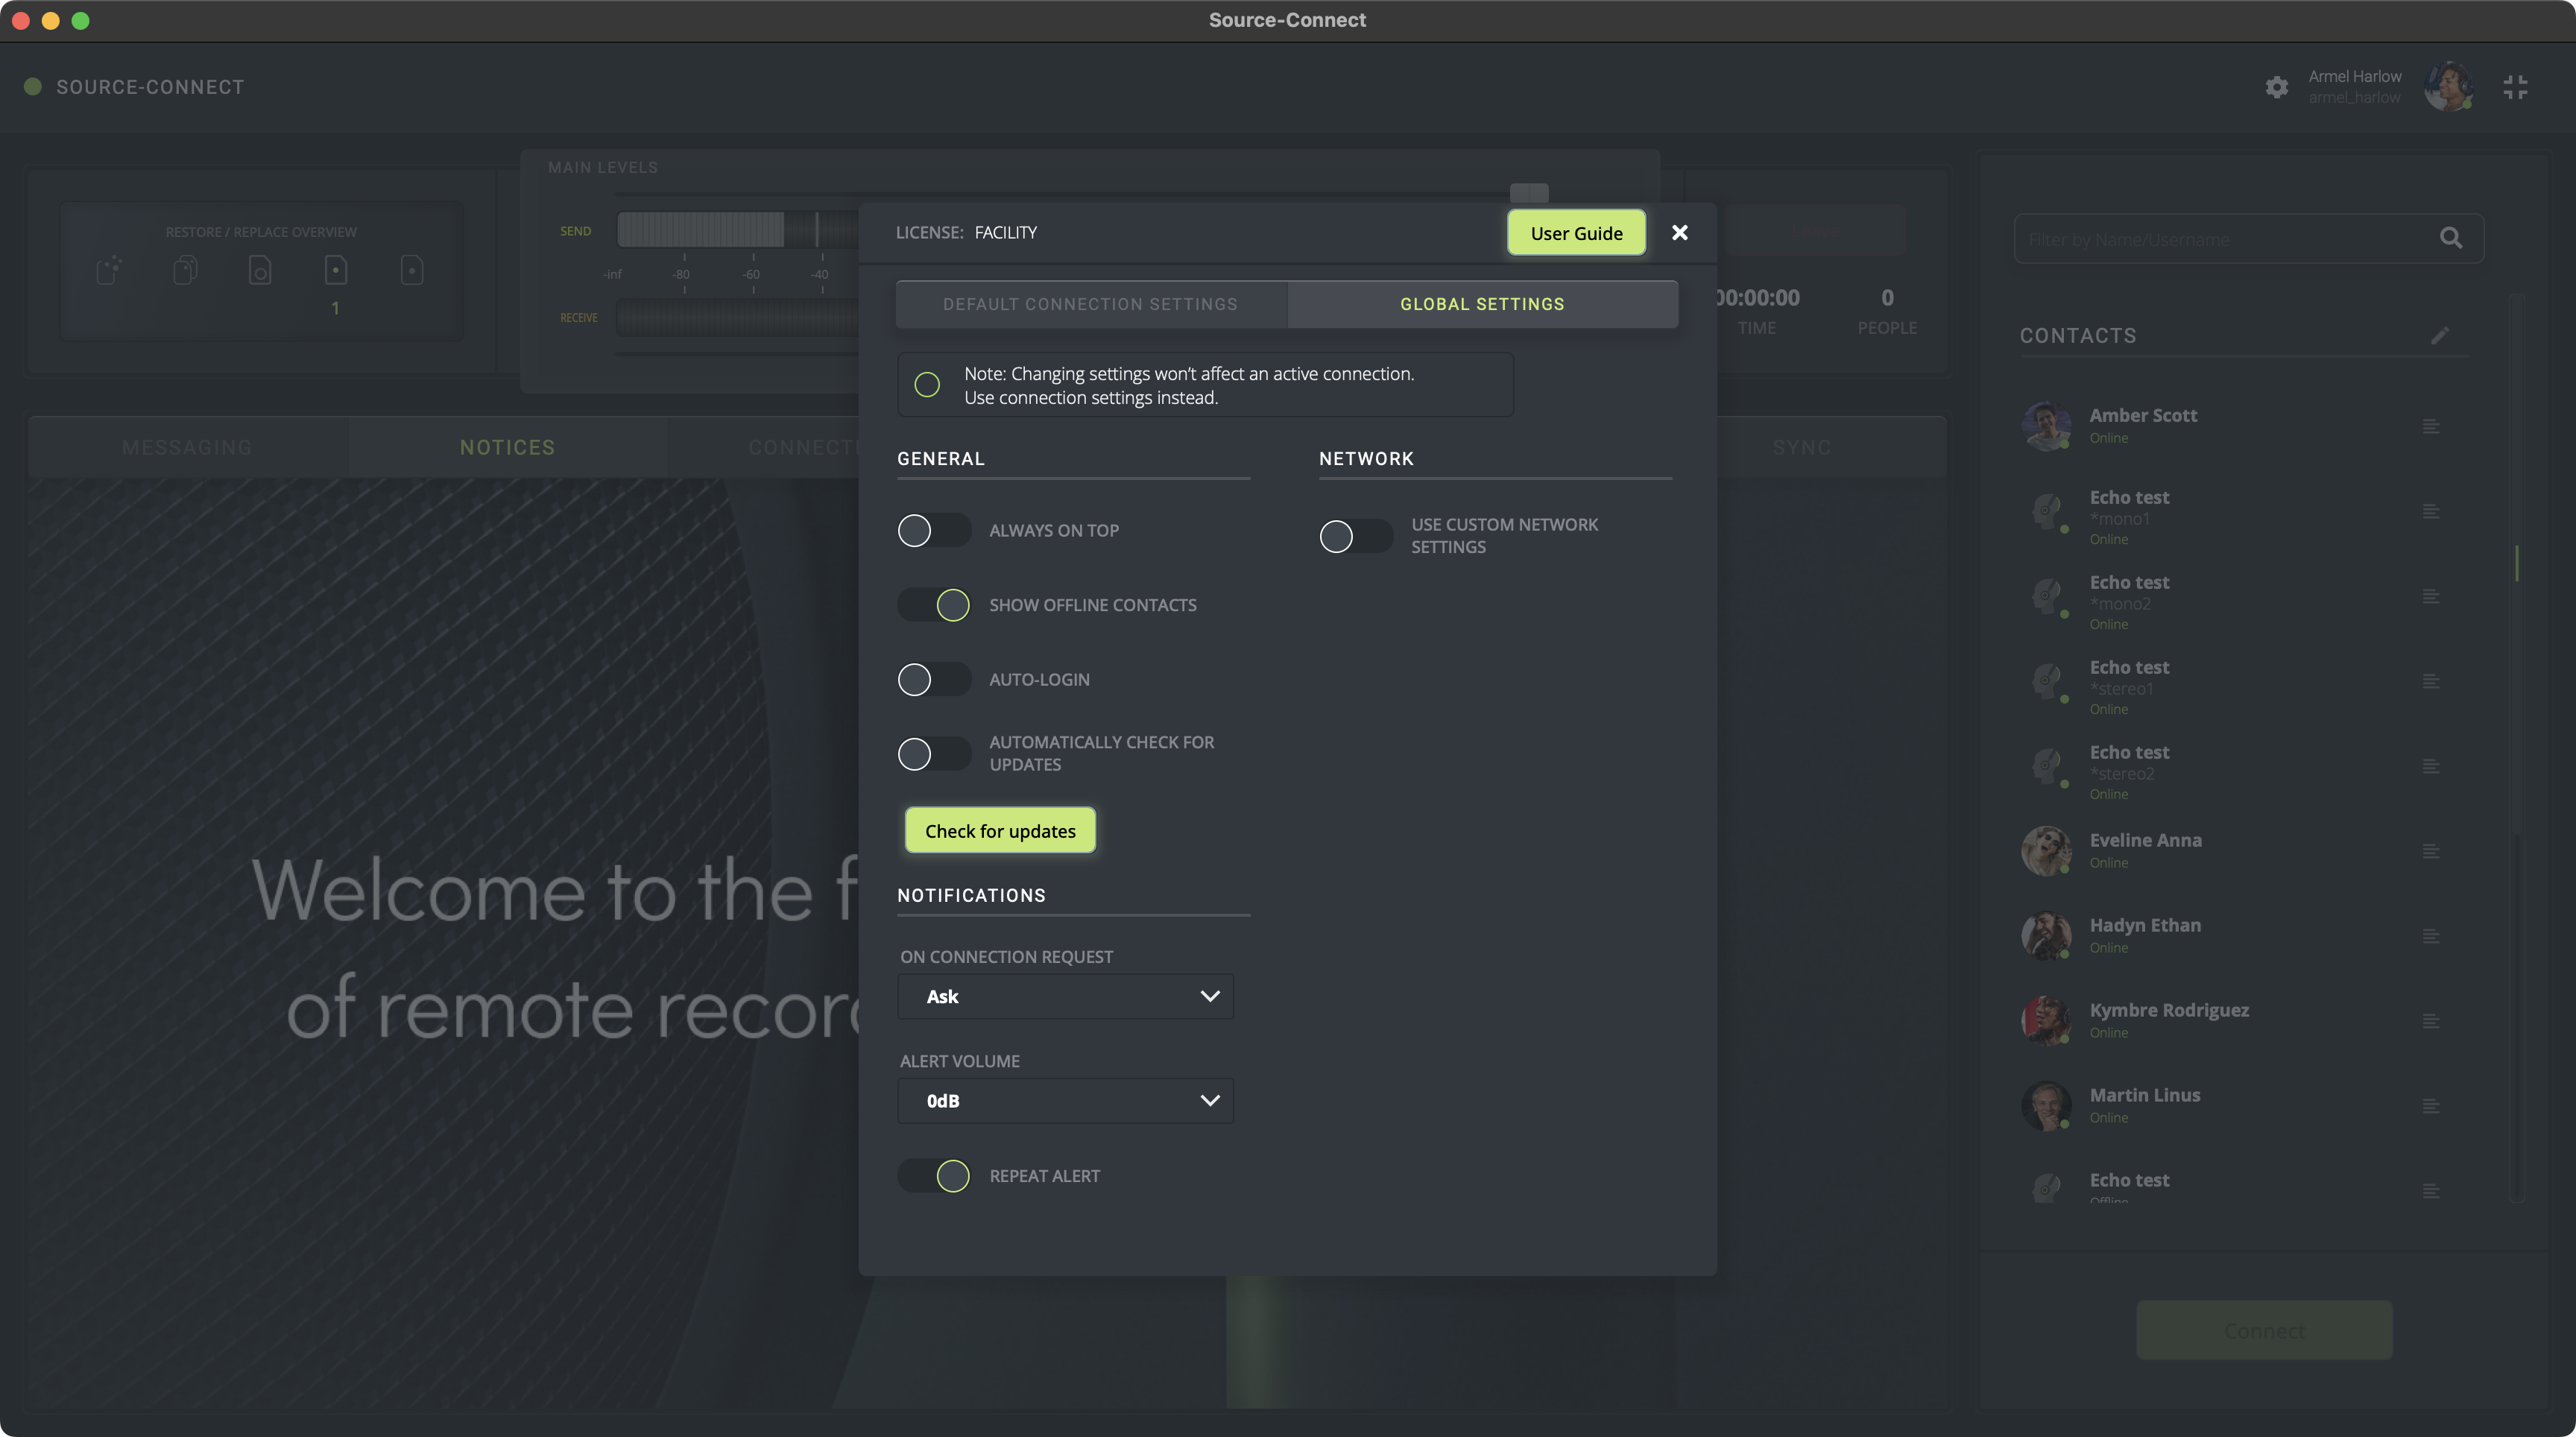Open Amber Scott's contact menu icon

click(2431, 427)
